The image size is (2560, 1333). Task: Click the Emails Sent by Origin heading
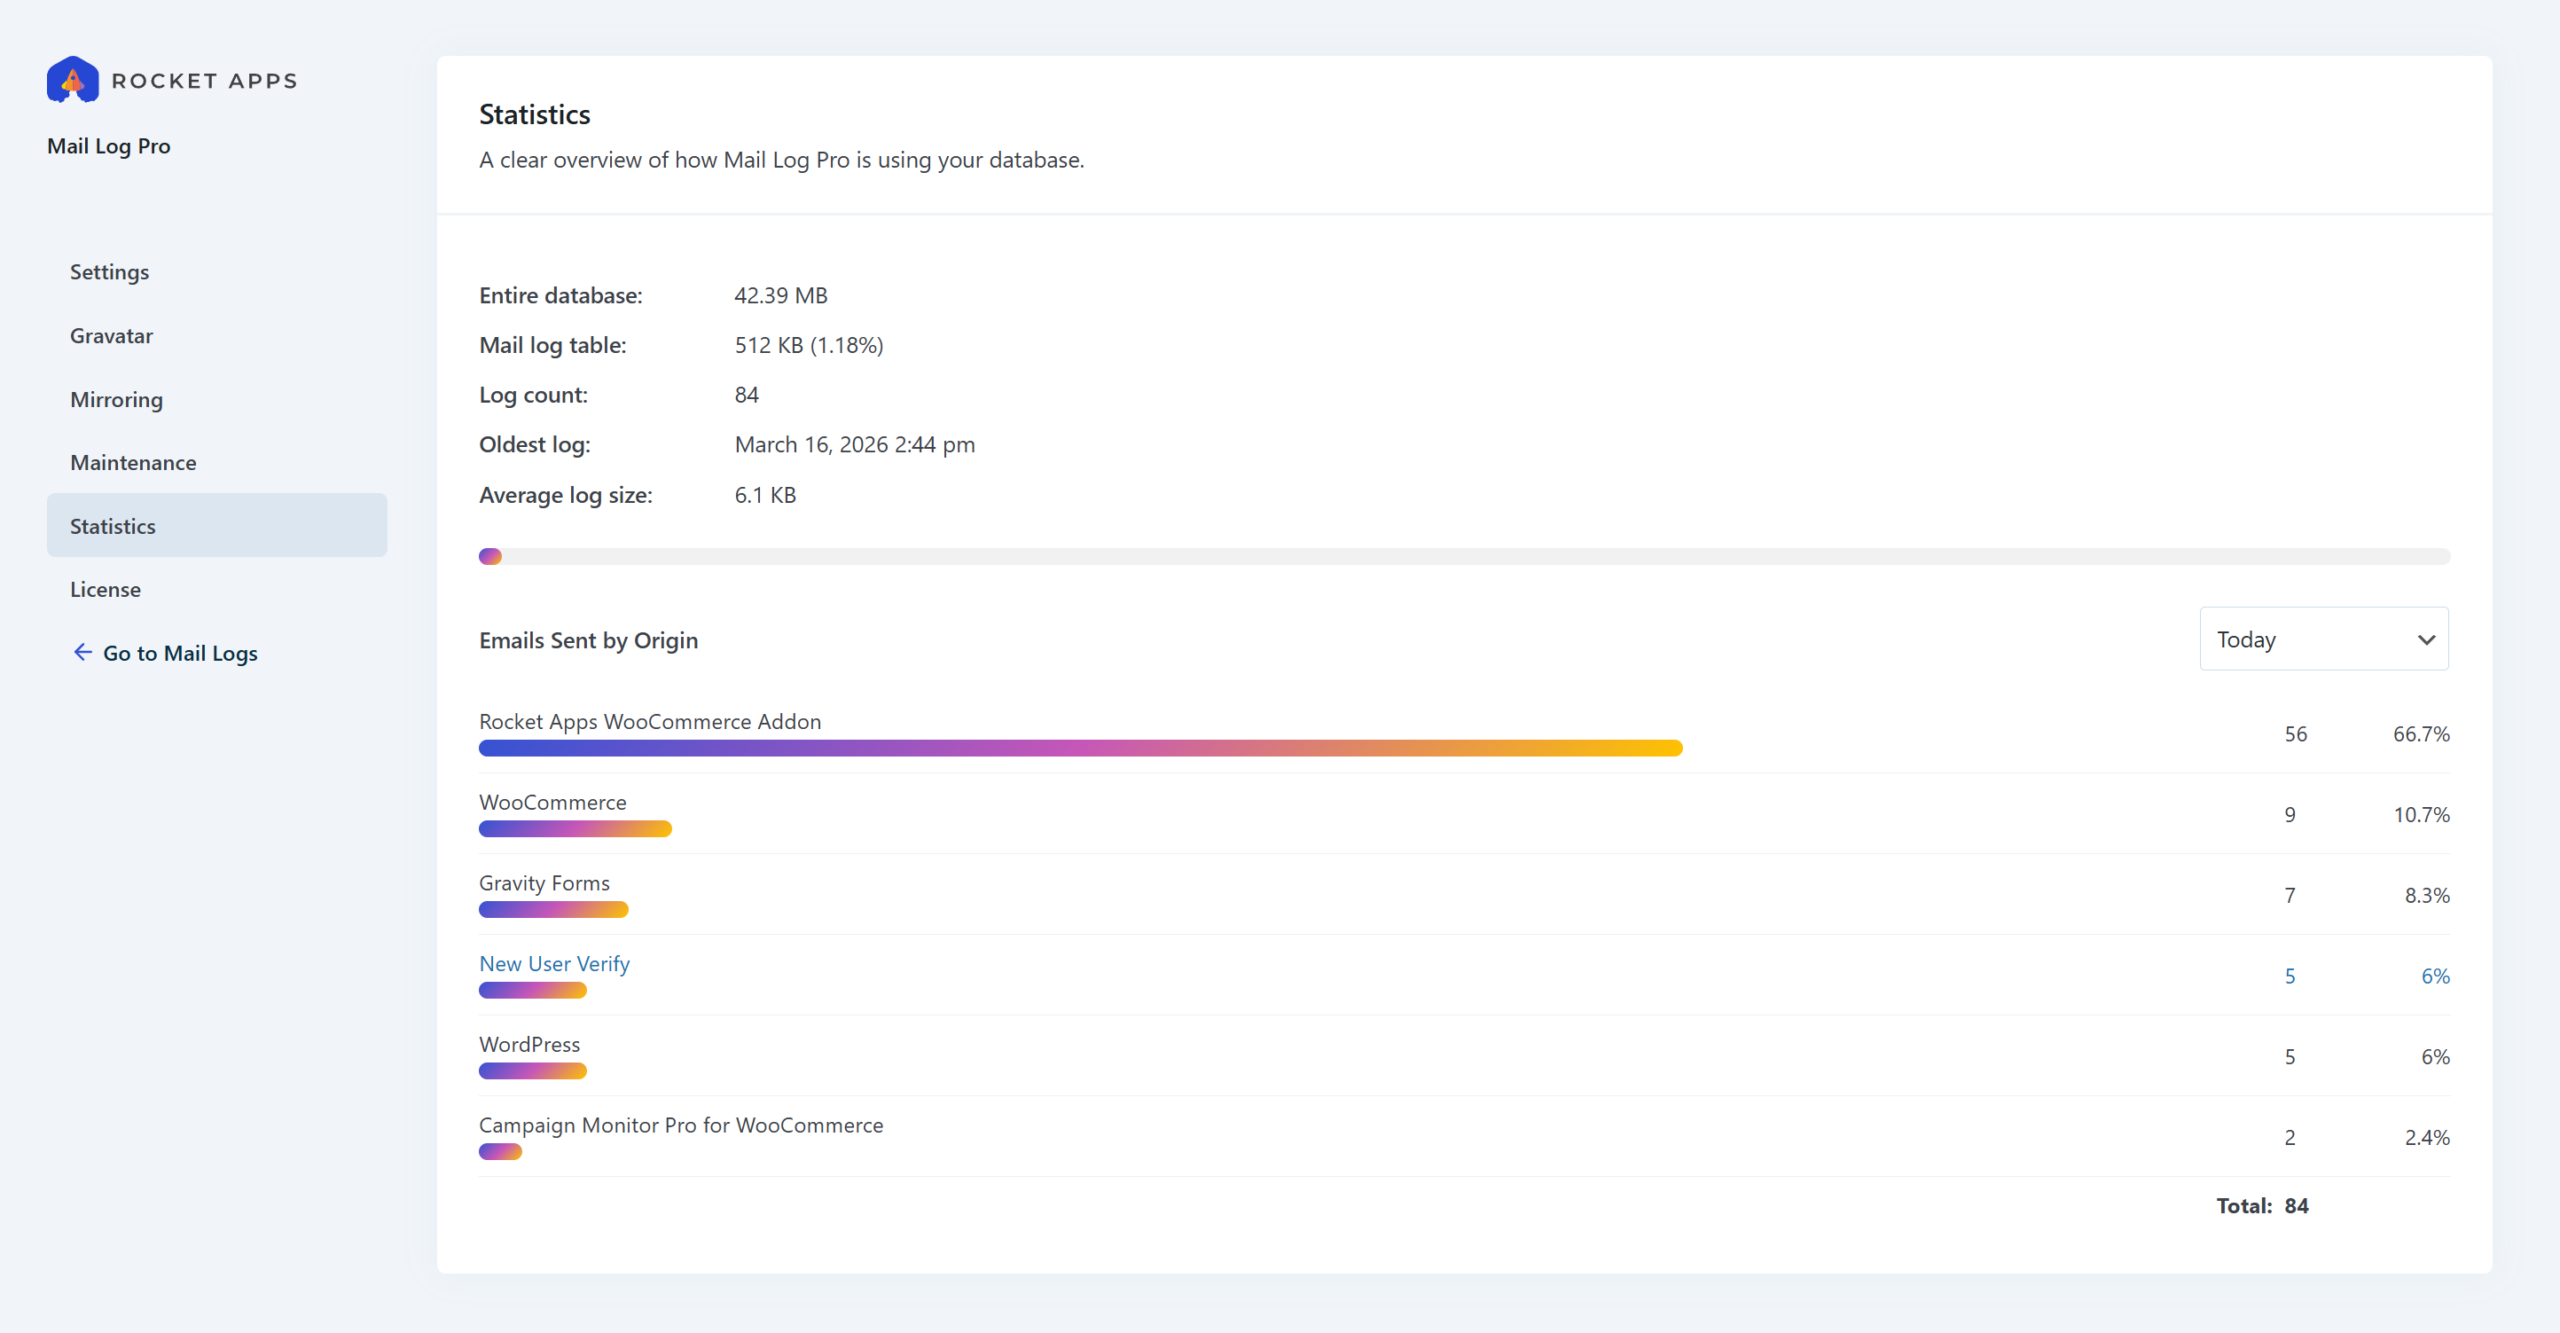pos(588,641)
